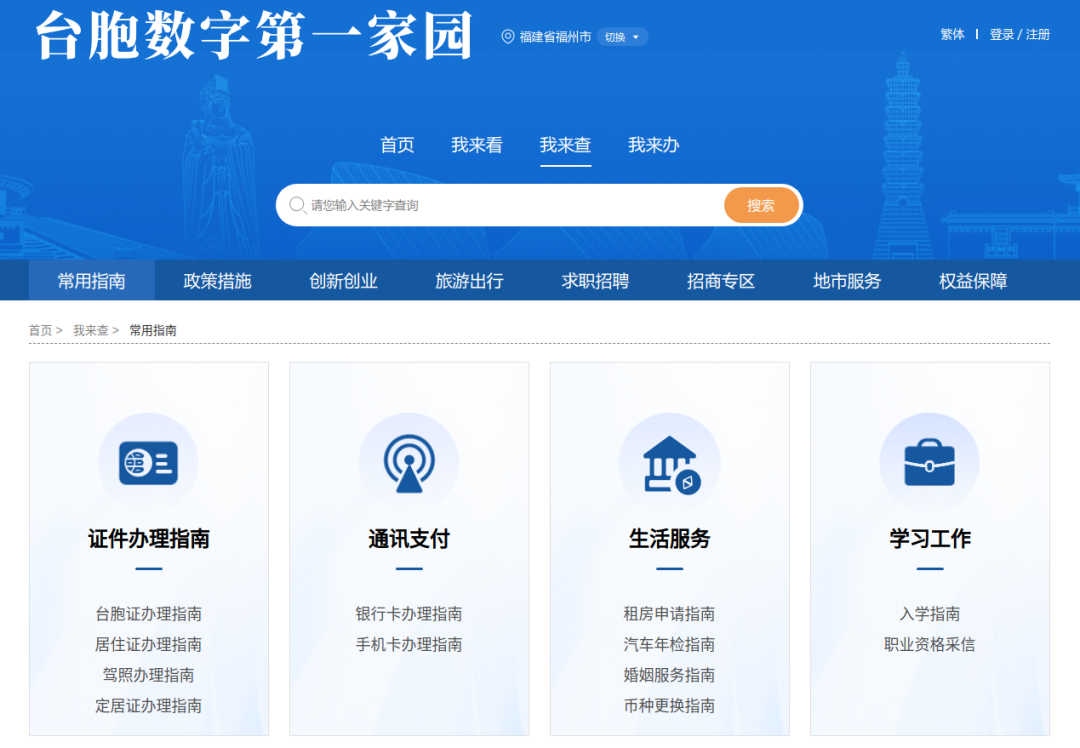Click the 常用指南 breadcrumb text
1080x748 pixels.
pos(153,331)
